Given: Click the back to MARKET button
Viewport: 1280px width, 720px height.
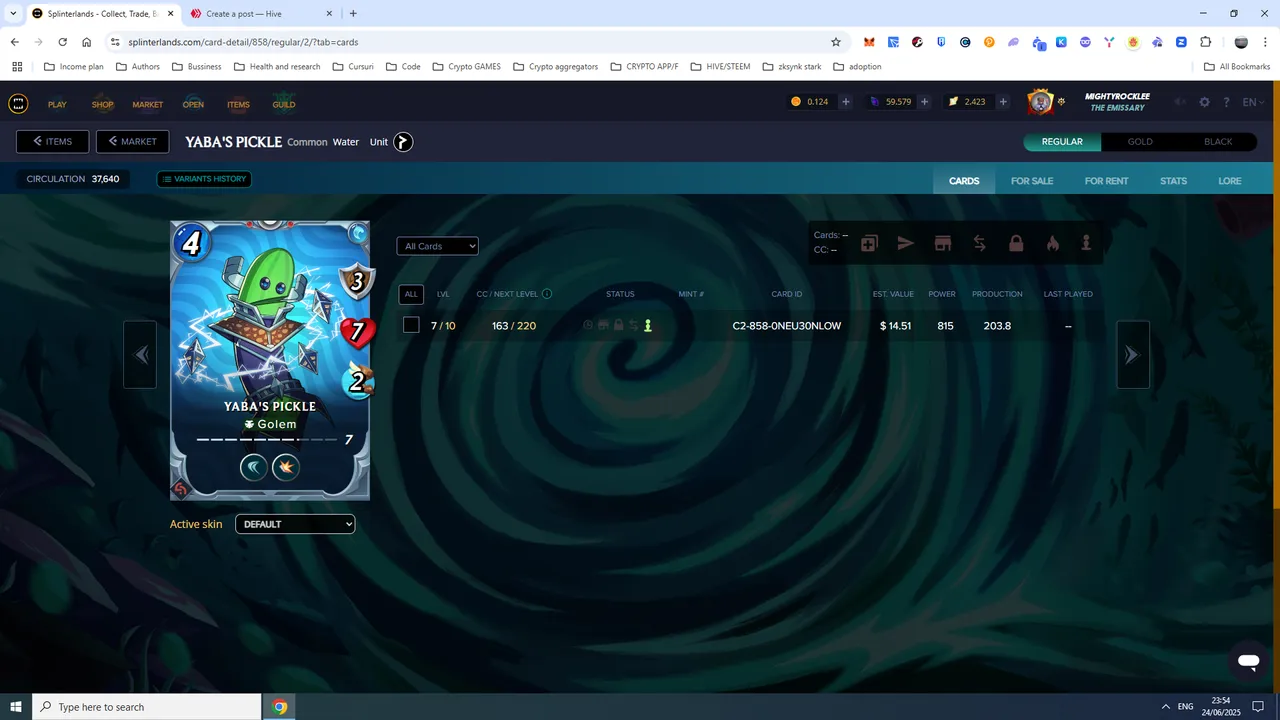Looking at the screenshot, I should point(132,142).
